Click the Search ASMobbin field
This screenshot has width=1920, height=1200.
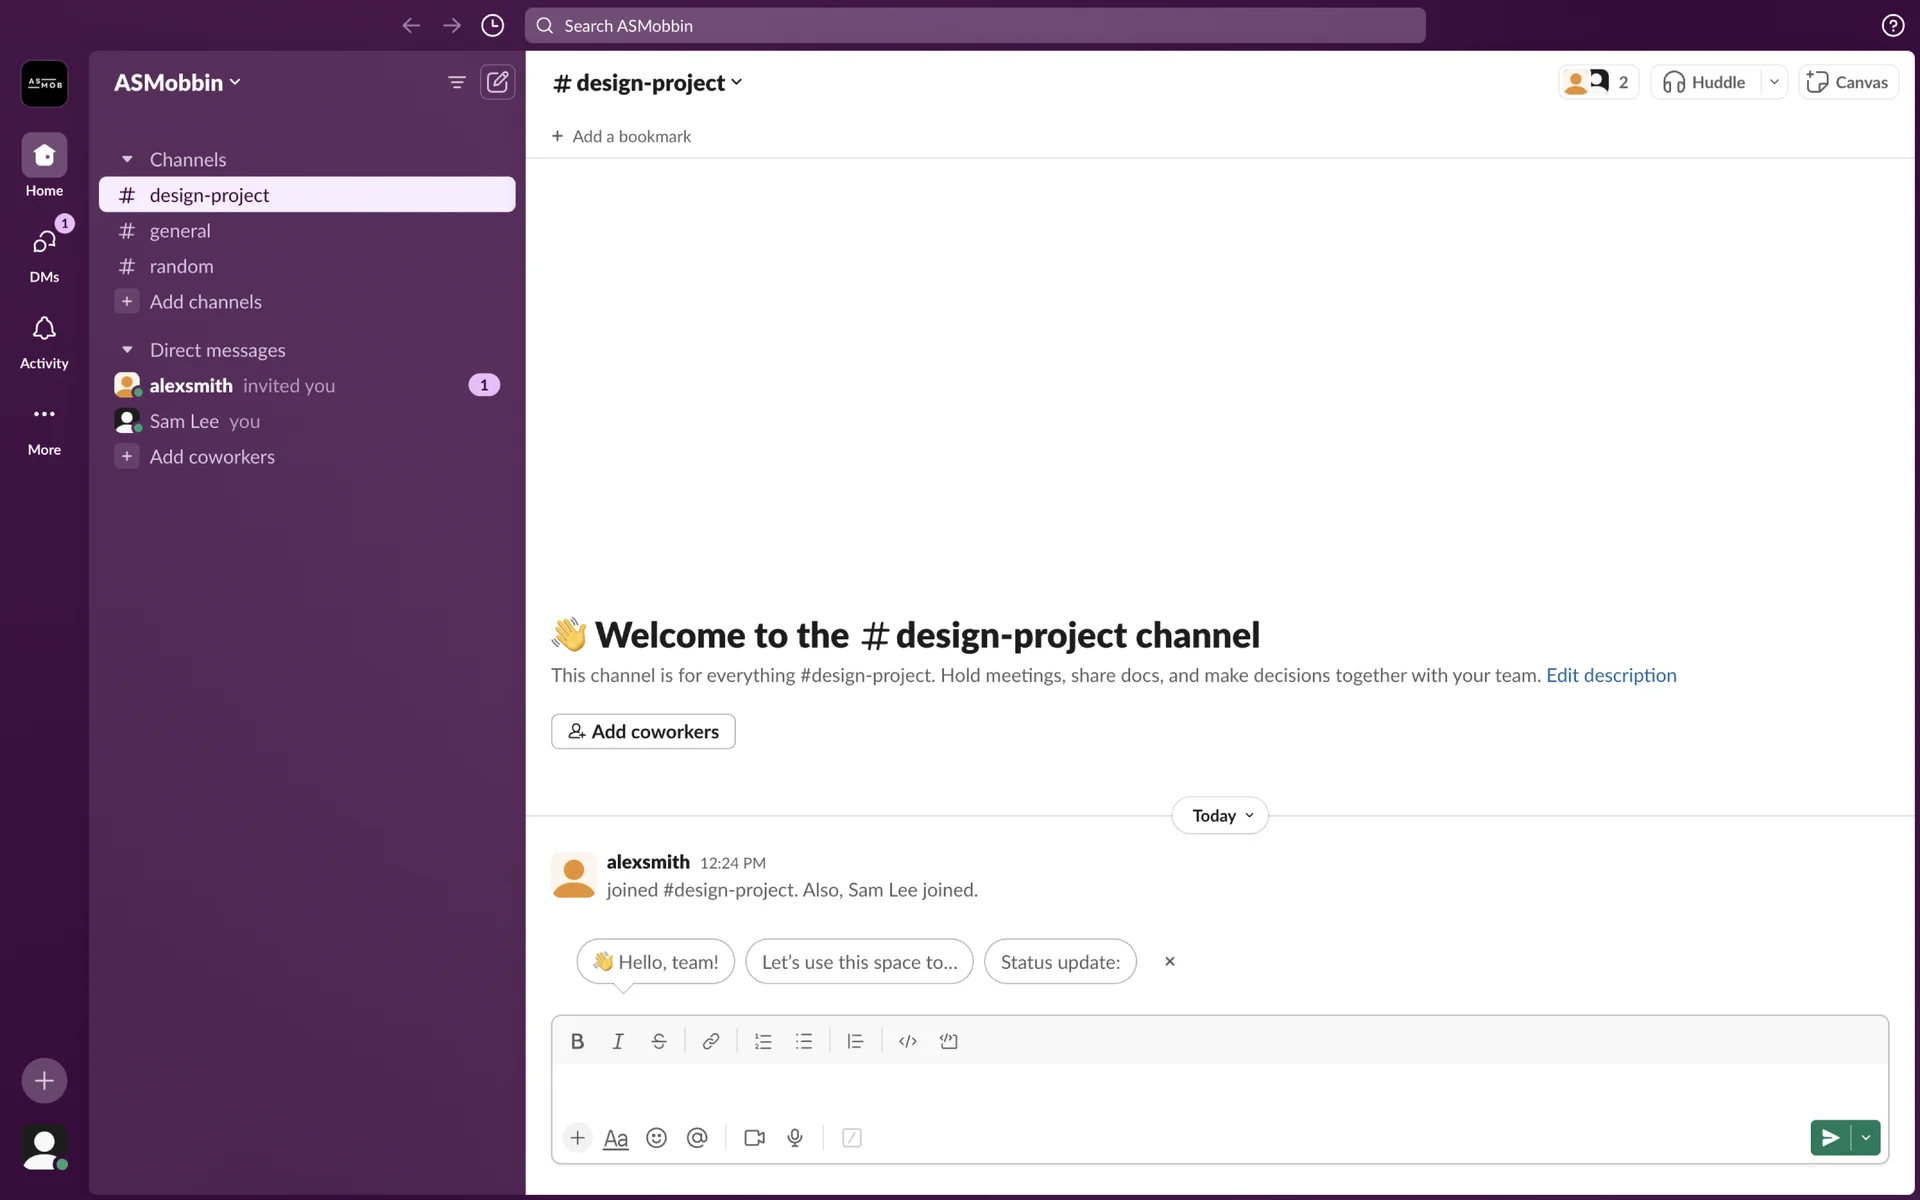point(975,26)
